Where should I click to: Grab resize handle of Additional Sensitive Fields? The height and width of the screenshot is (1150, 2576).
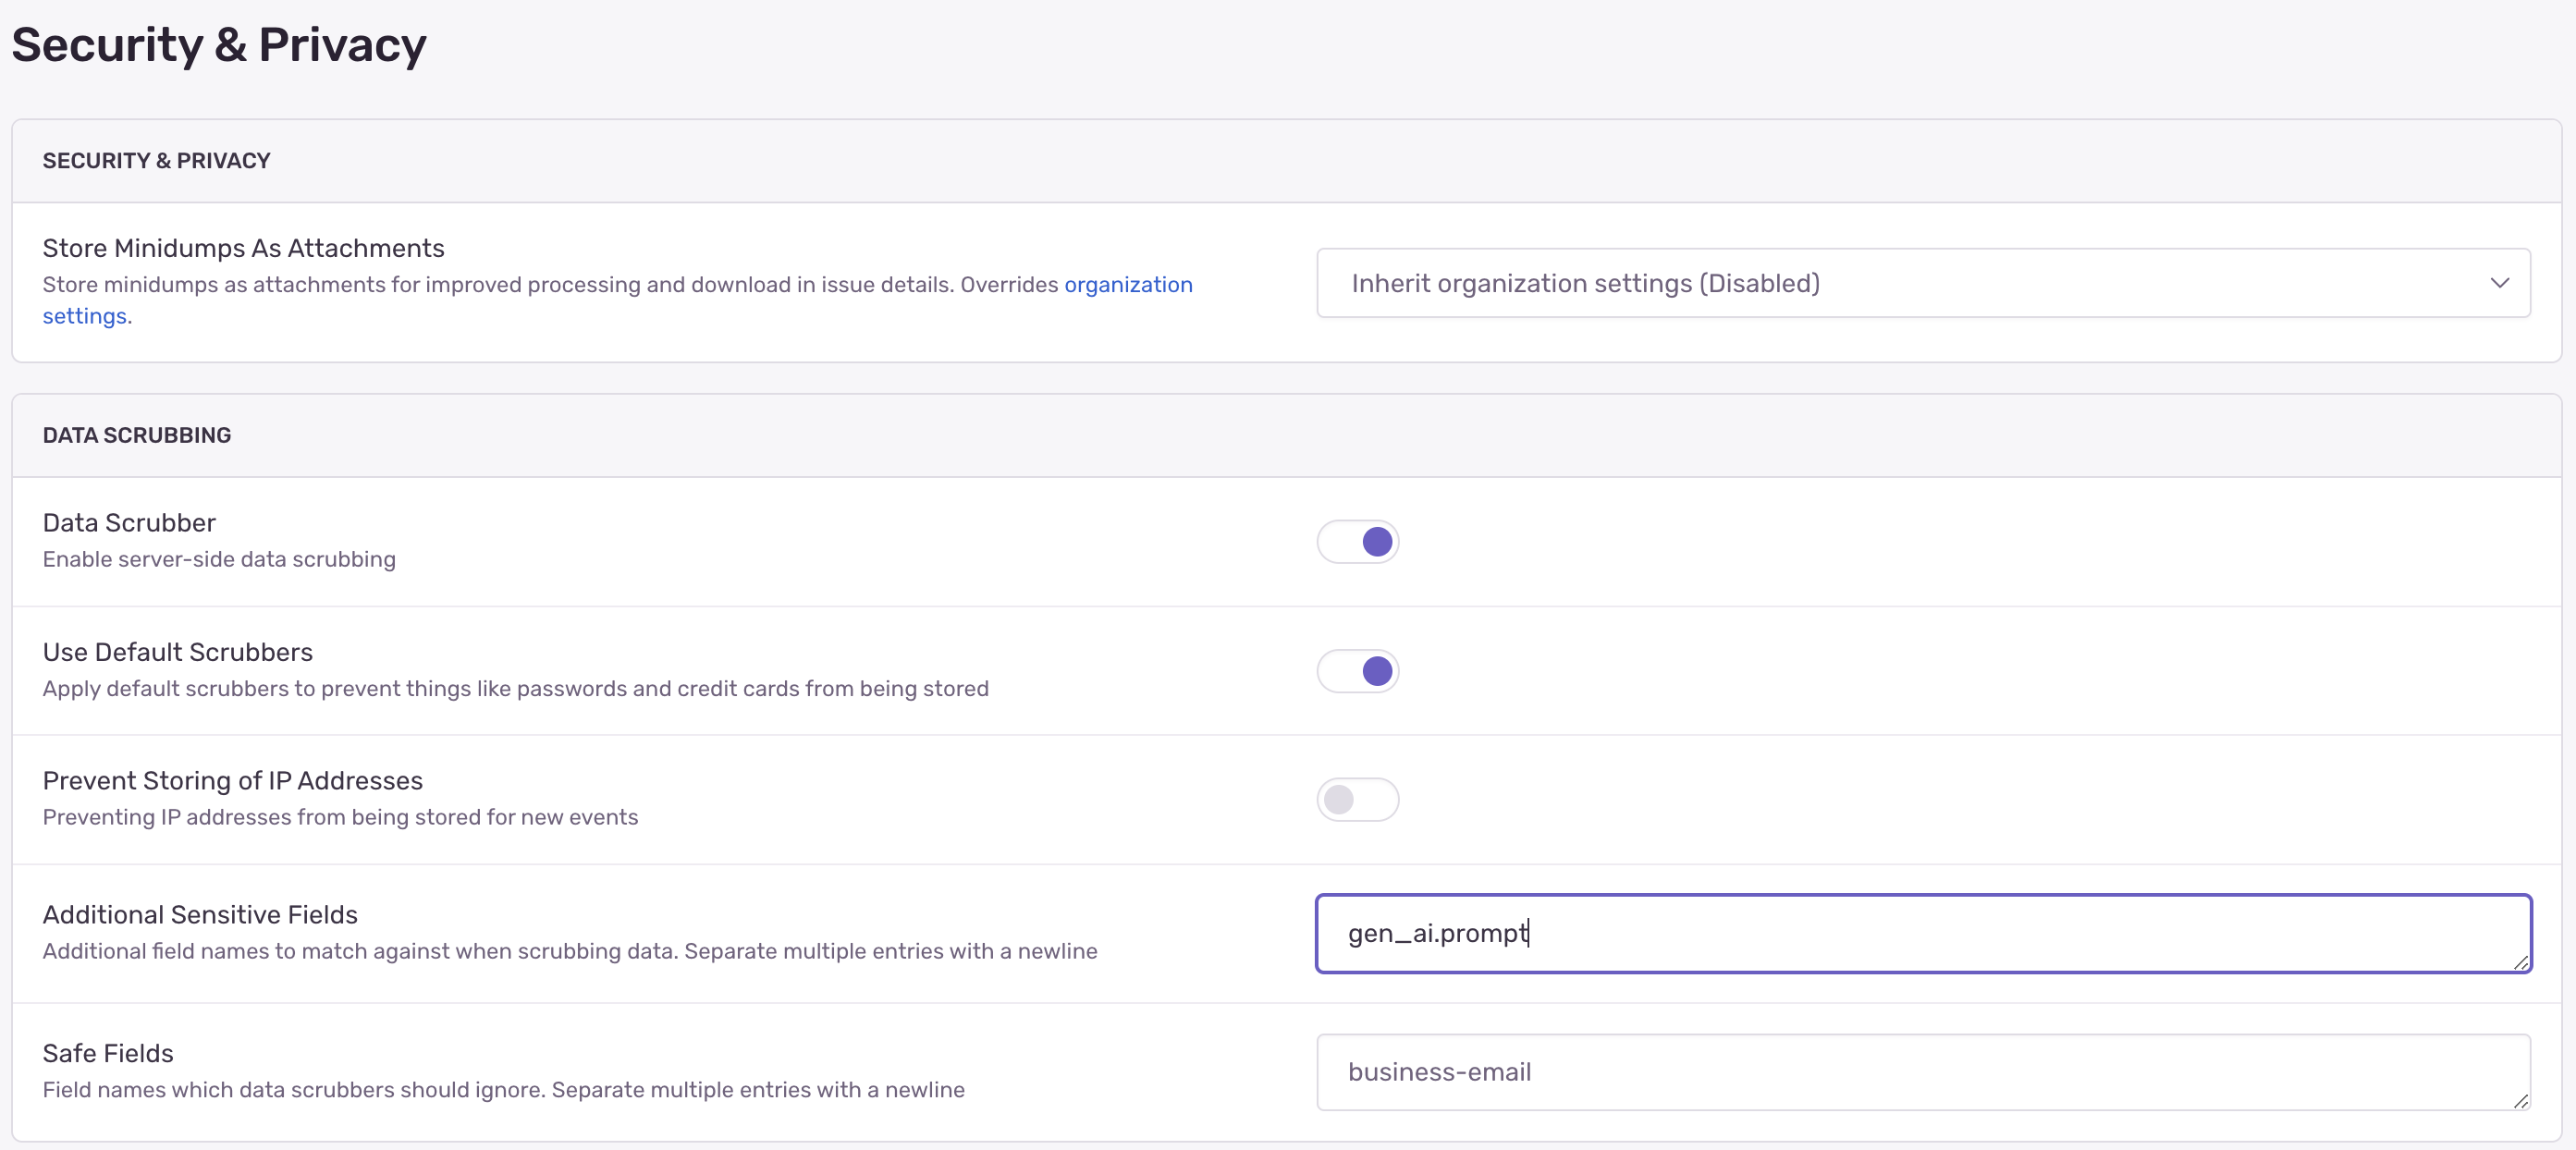(2520, 963)
